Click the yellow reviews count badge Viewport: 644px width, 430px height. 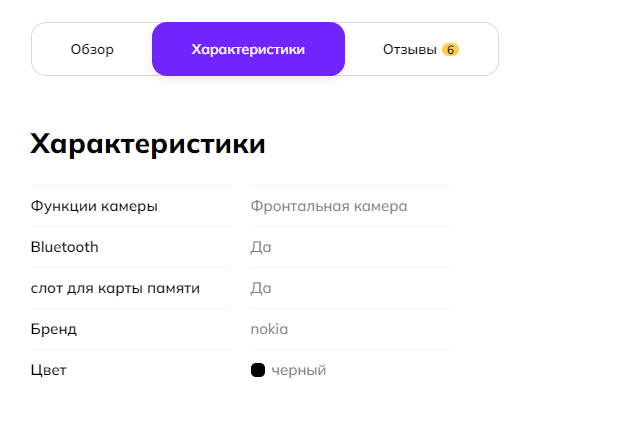(x=450, y=50)
